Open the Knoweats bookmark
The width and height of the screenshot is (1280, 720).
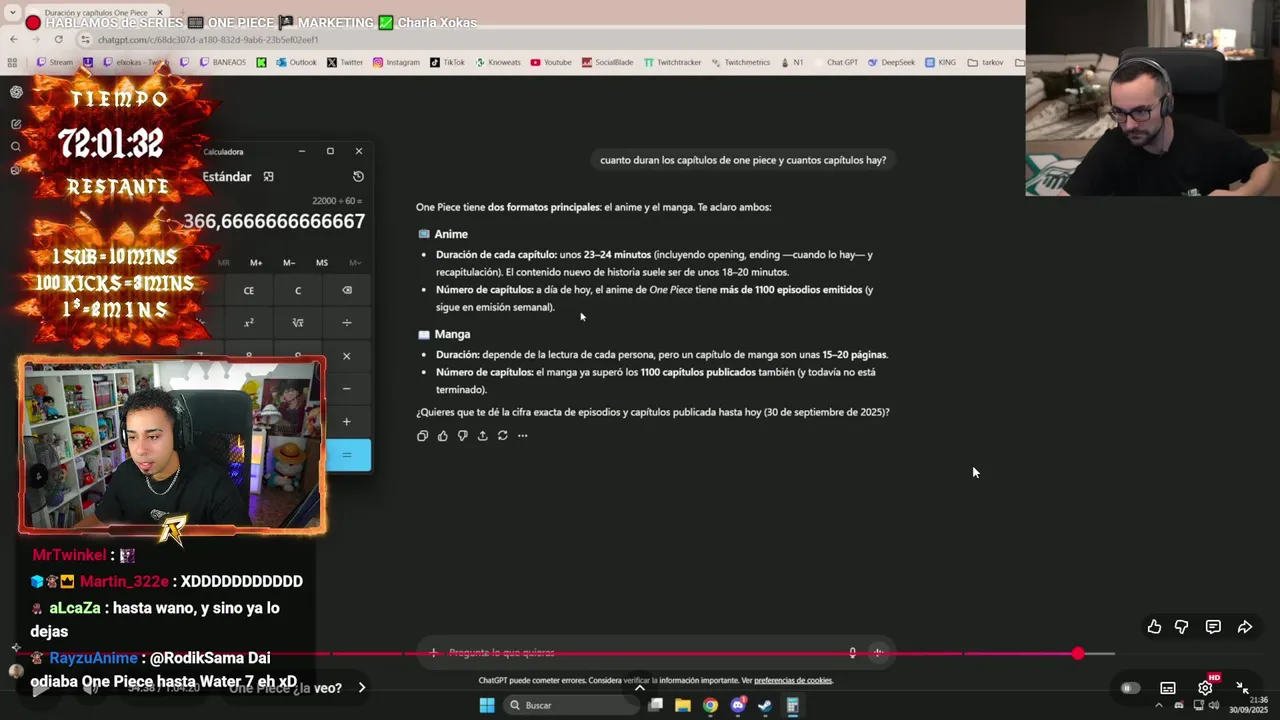(x=498, y=62)
